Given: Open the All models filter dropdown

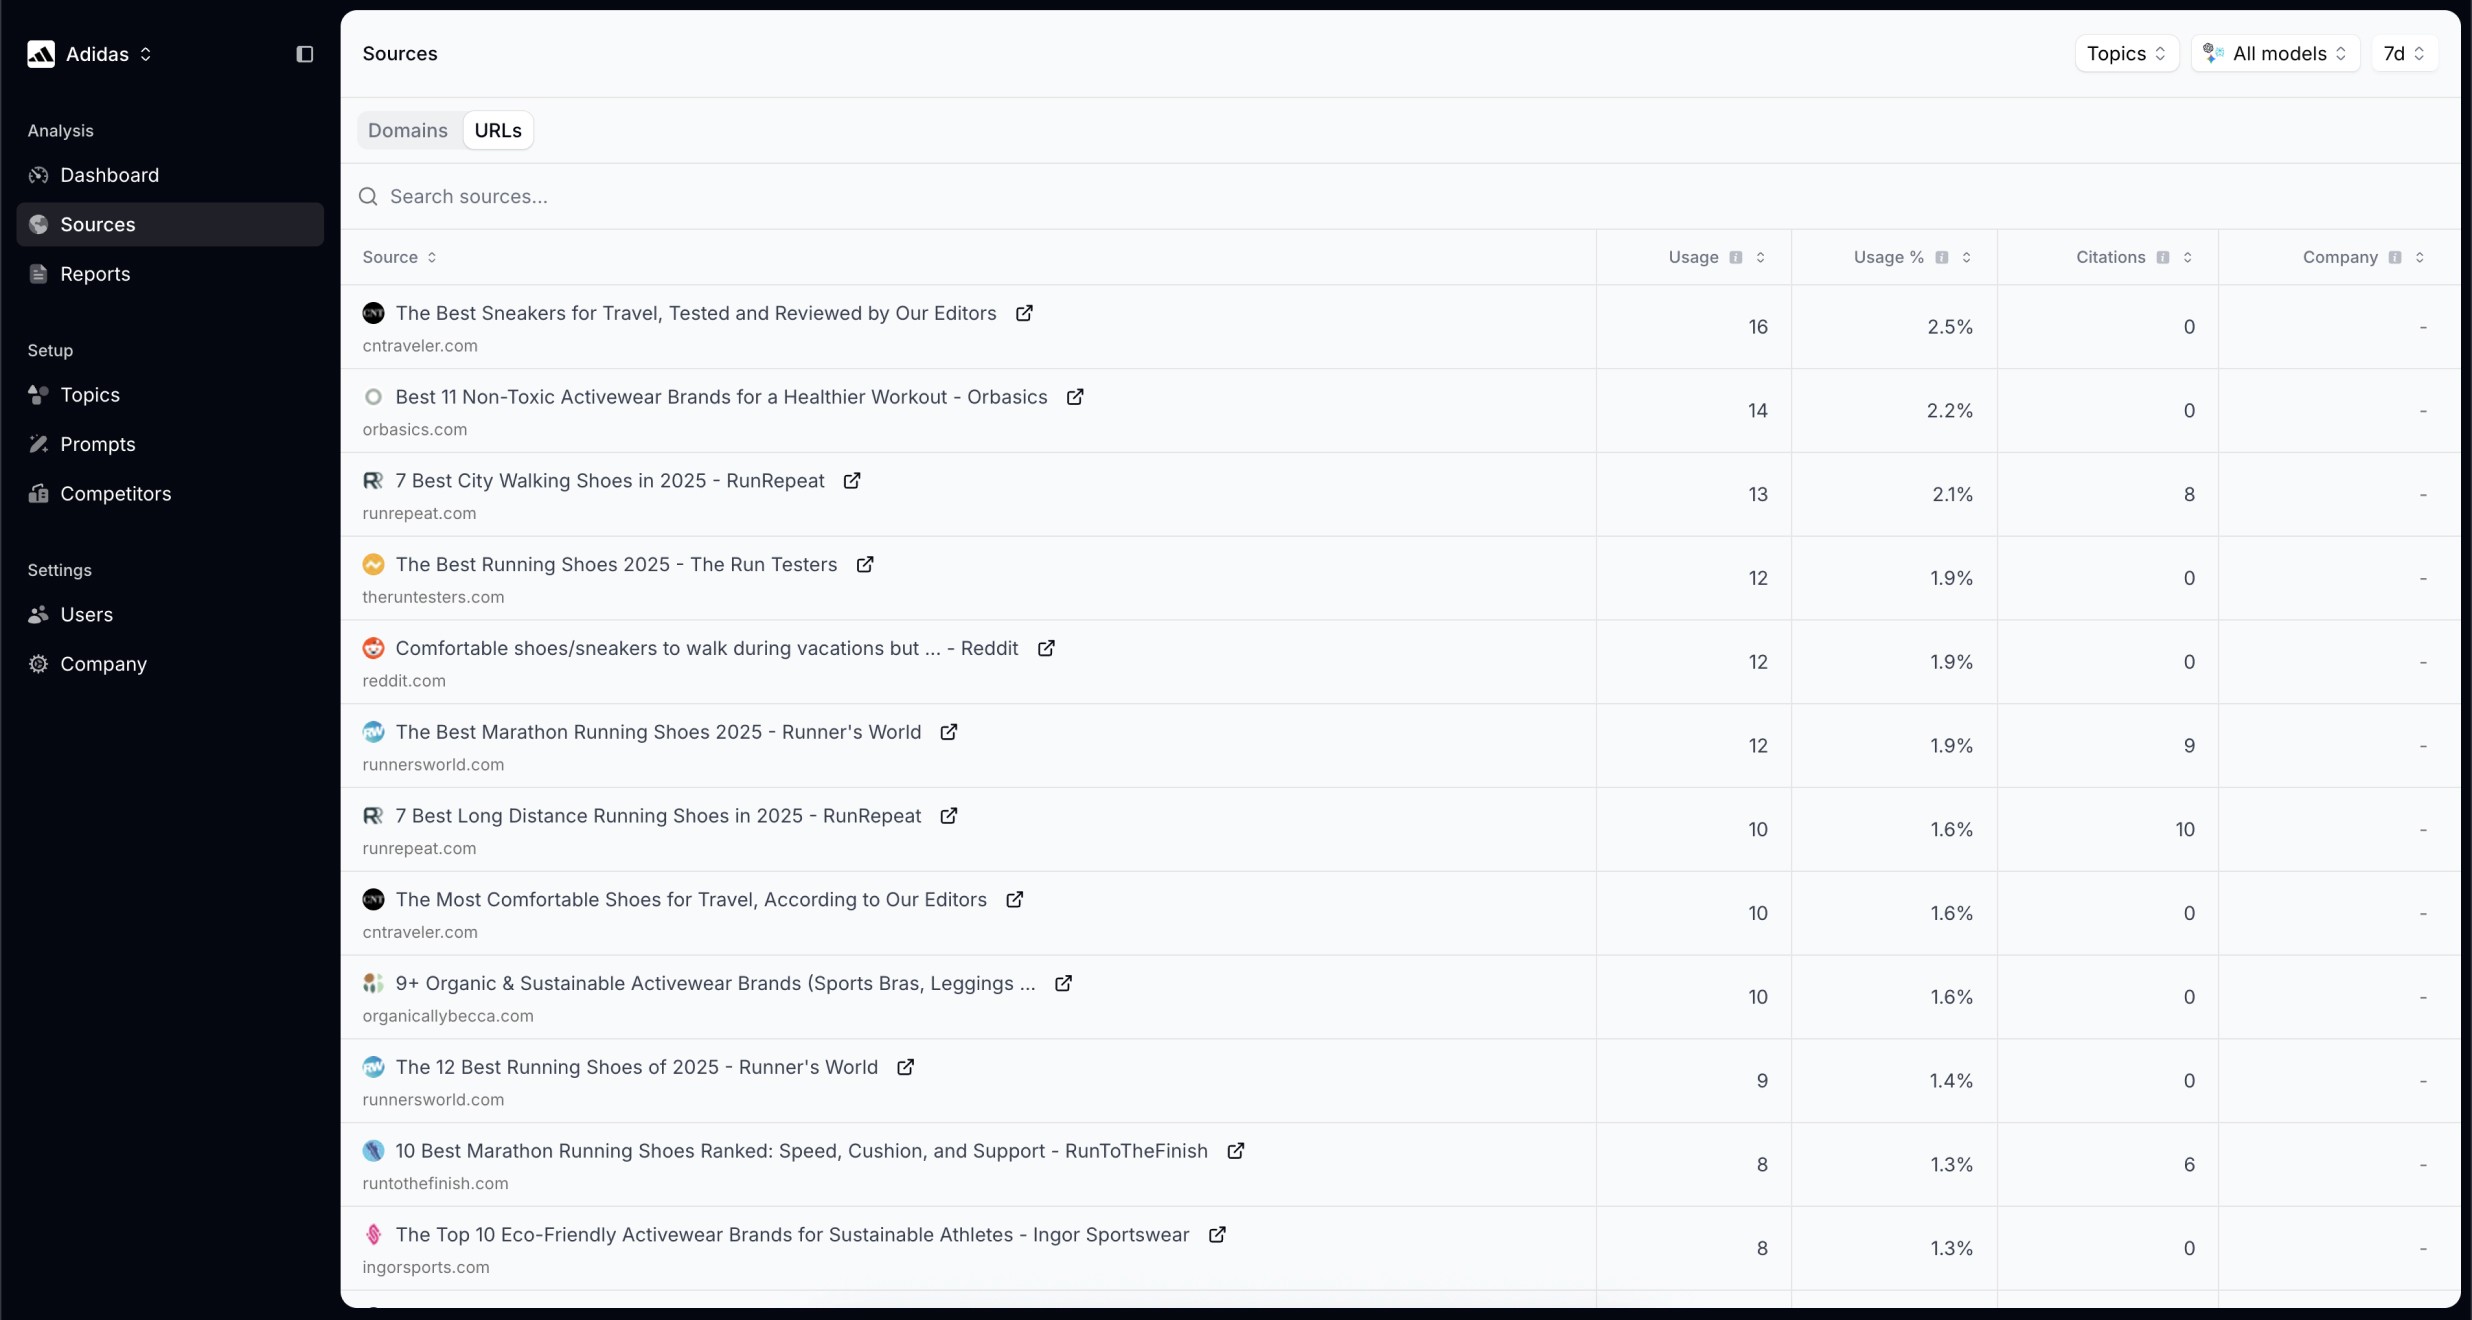Looking at the screenshot, I should 2275,54.
